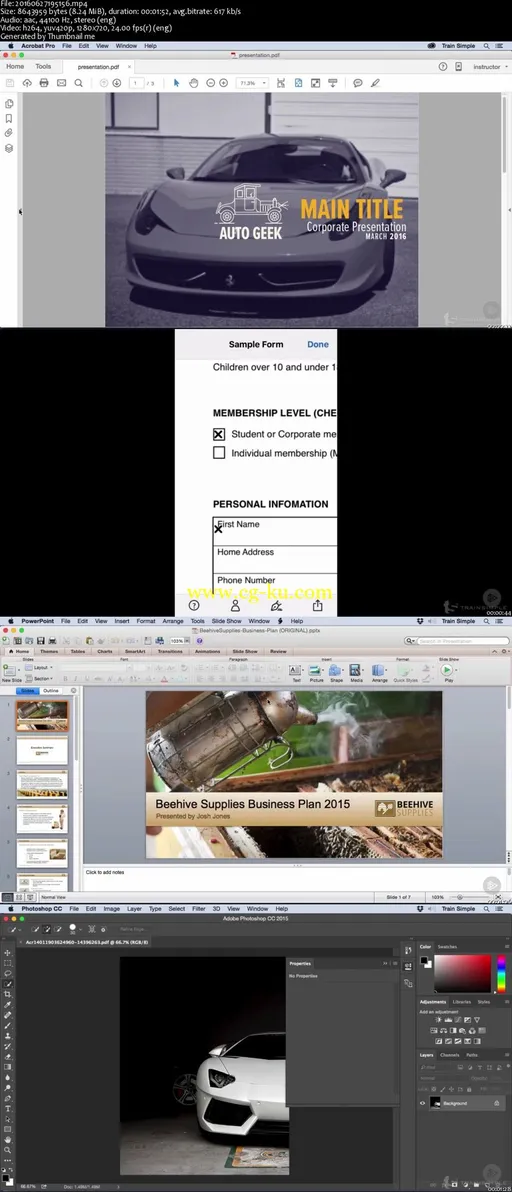Open the Libraries tab in Photoshop

(x=461, y=1001)
